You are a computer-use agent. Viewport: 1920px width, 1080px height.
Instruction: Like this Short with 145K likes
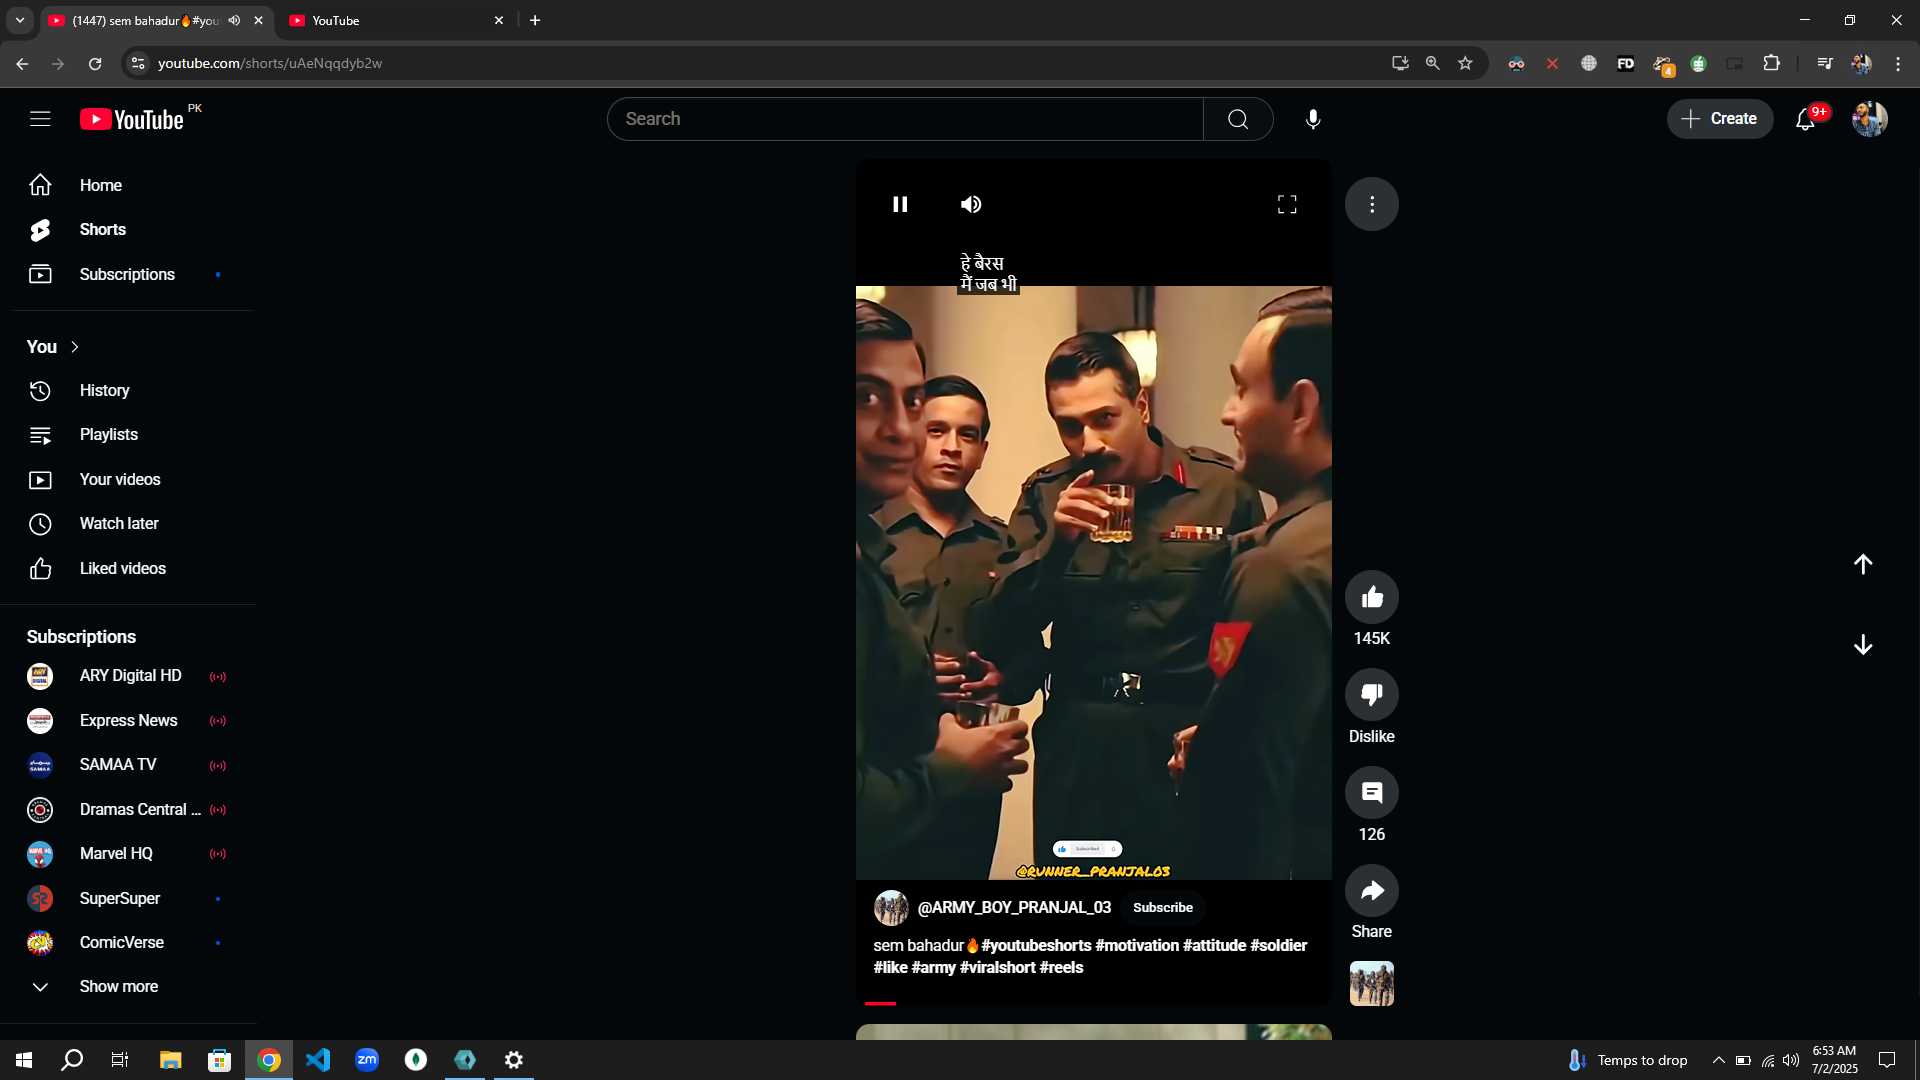[1372, 597]
